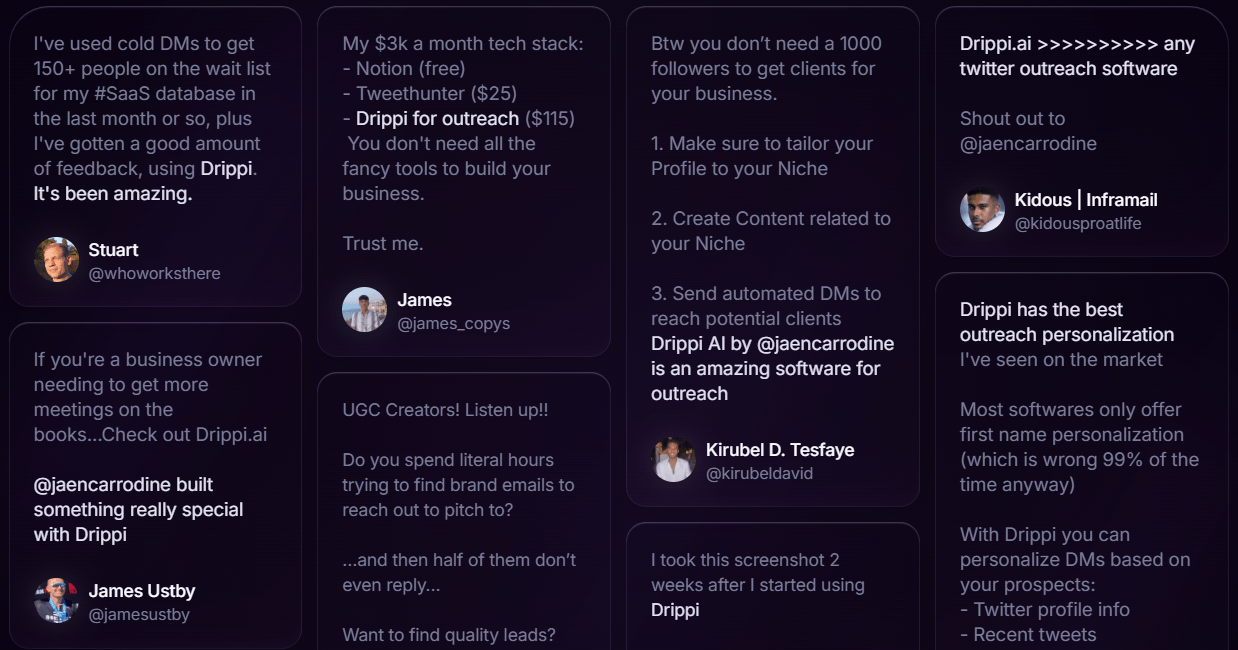Visit the @kirubeldavid handle
The height and width of the screenshot is (650, 1238).
pyautogui.click(x=759, y=473)
